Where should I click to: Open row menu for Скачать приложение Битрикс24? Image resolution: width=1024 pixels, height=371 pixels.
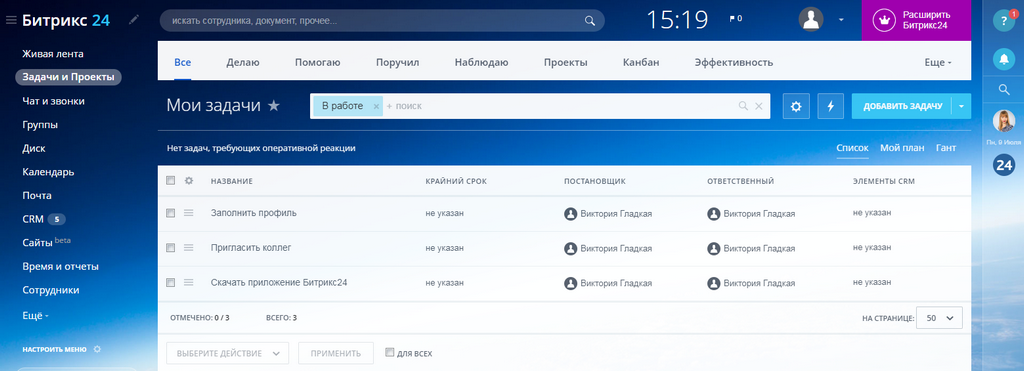pos(189,283)
